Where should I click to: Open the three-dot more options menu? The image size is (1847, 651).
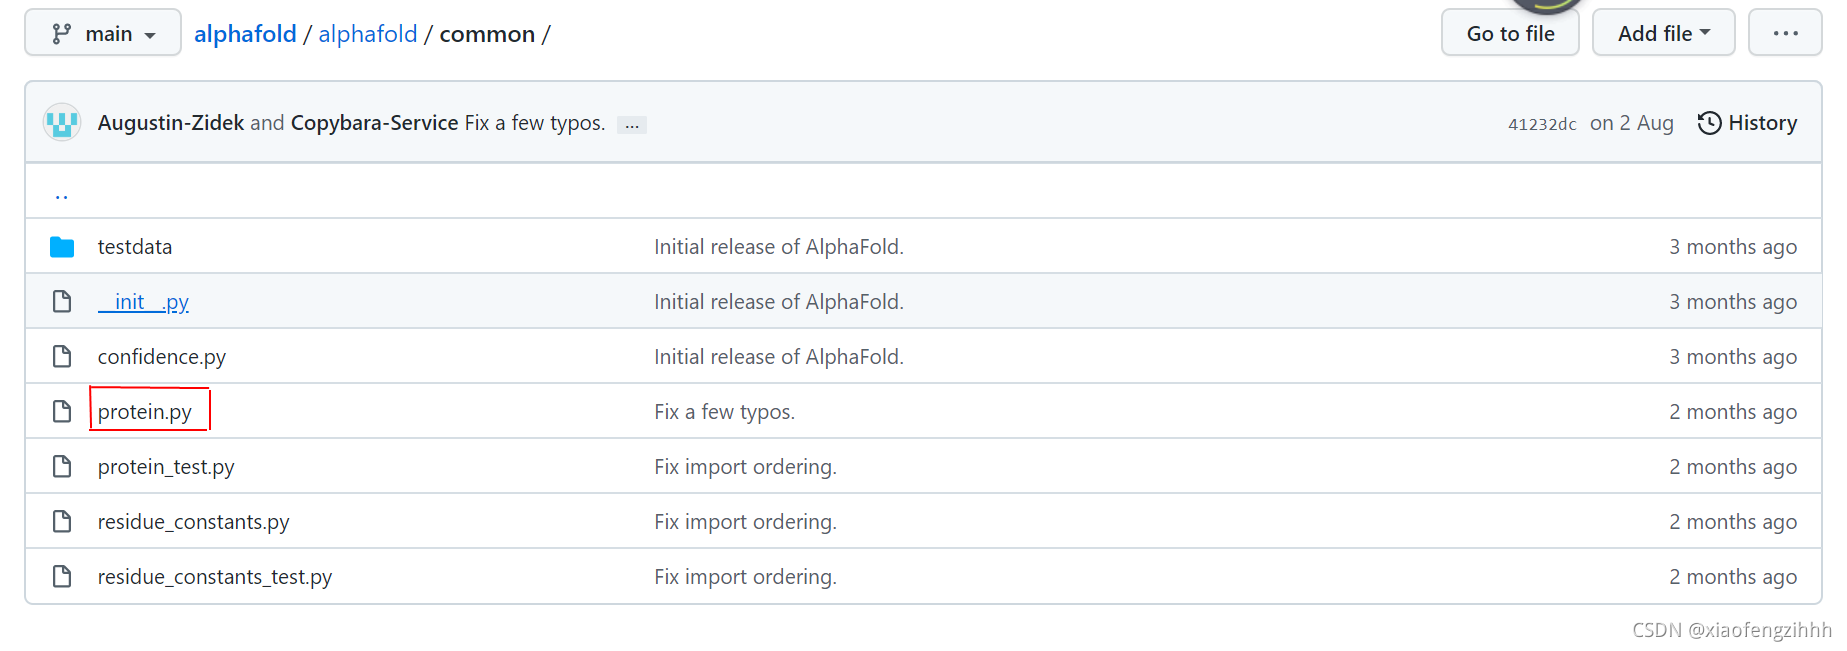(1785, 33)
